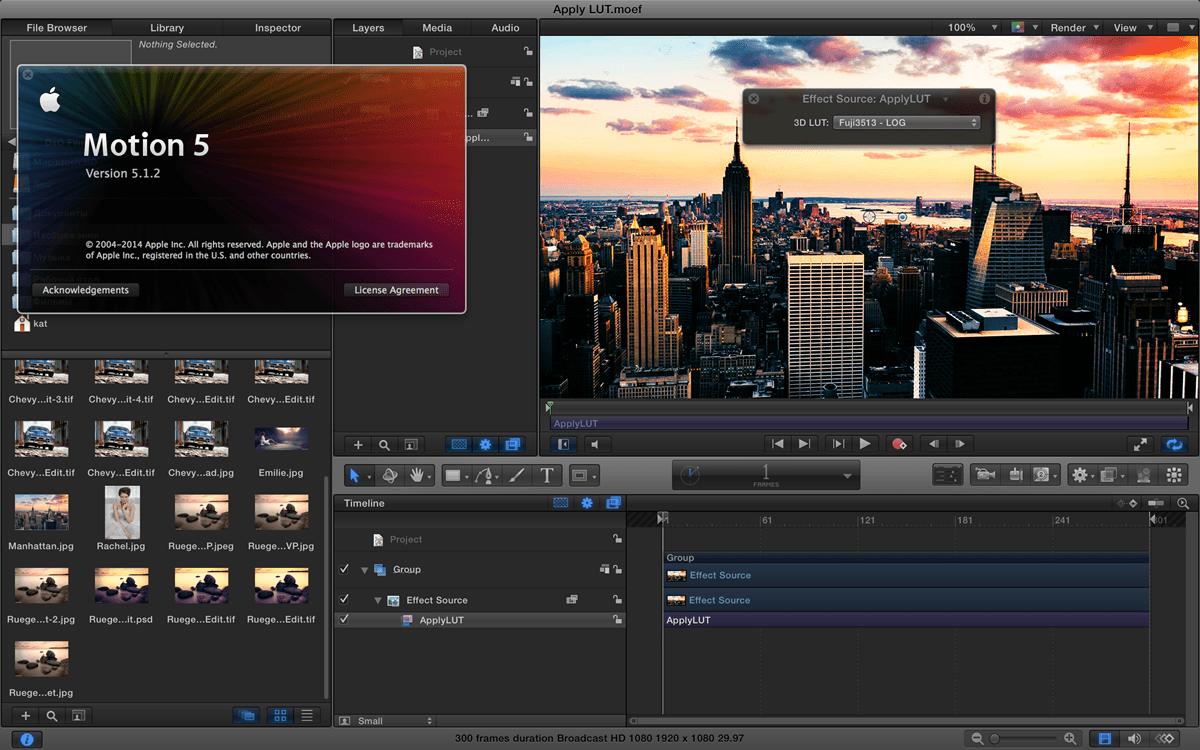
Task: Toggle canvas audio mute speaker
Action: click(595, 444)
